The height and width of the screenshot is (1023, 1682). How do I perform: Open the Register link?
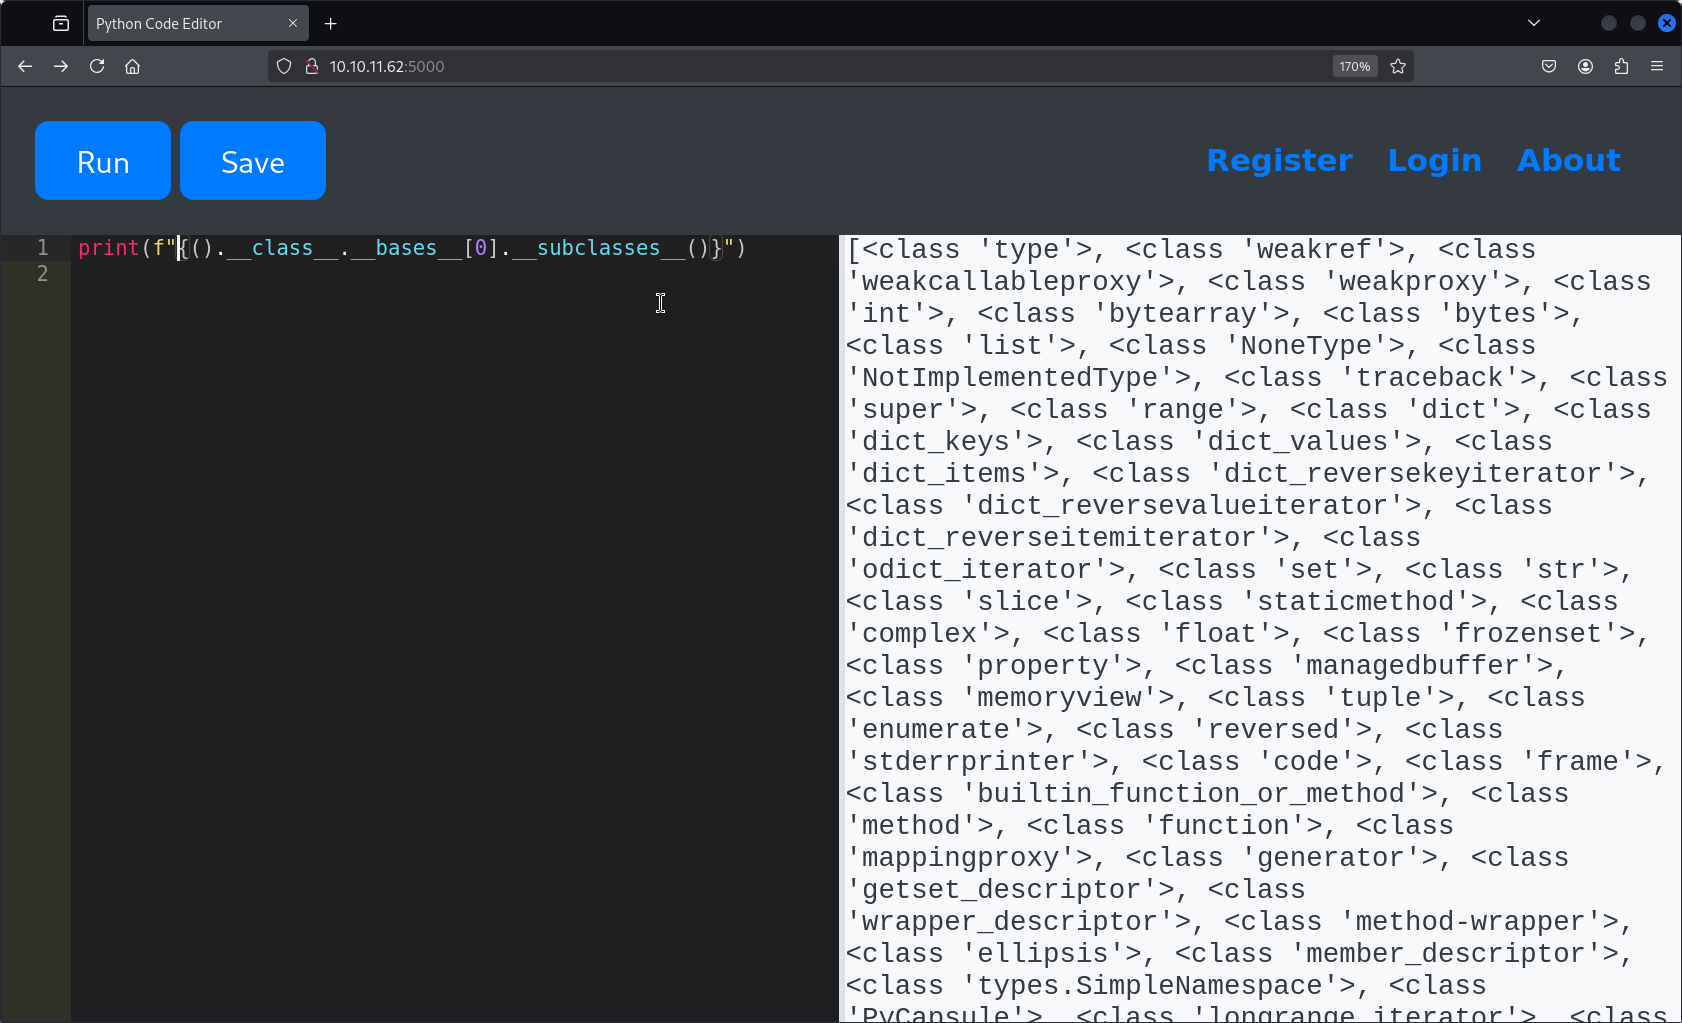point(1279,160)
